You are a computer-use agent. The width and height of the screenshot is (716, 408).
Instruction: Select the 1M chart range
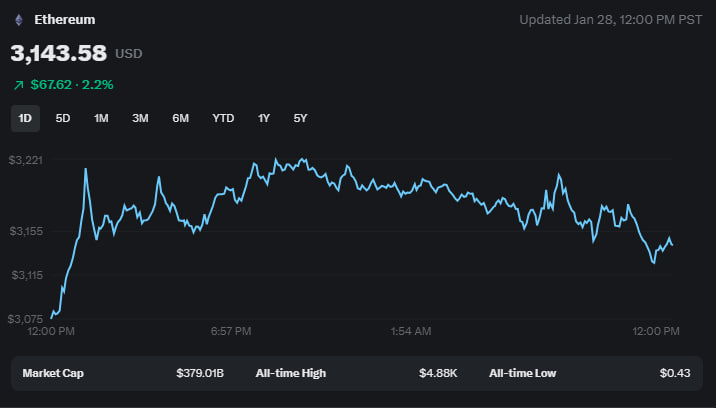tap(101, 119)
